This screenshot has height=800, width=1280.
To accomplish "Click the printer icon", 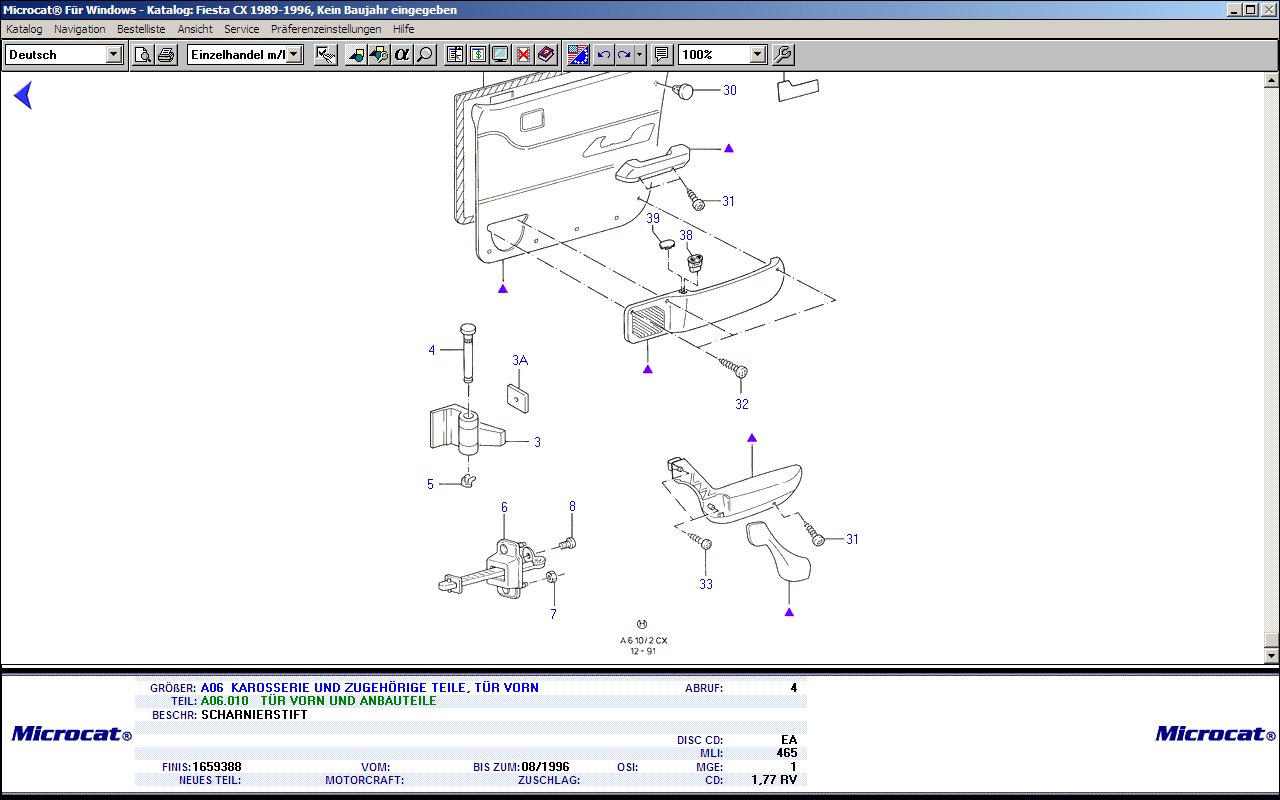I will click(x=165, y=55).
